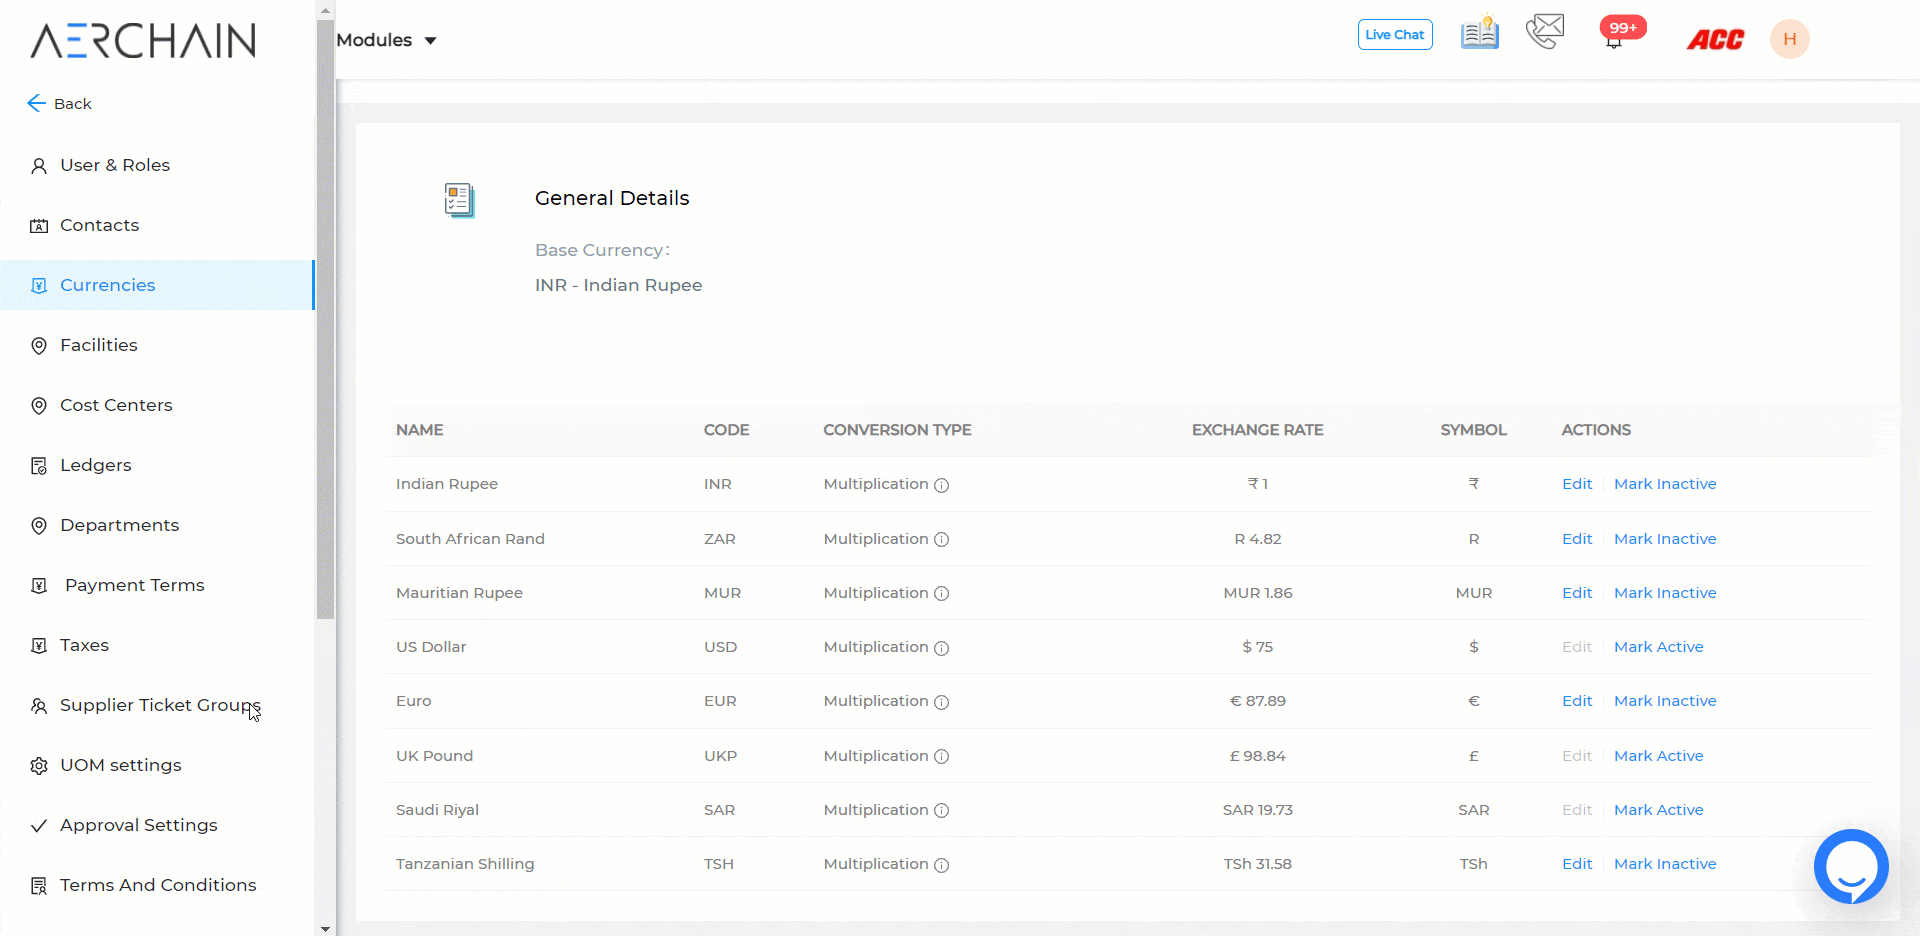1920x936 pixels.
Task: Open the knowledge book icon in header
Action: click(1479, 33)
